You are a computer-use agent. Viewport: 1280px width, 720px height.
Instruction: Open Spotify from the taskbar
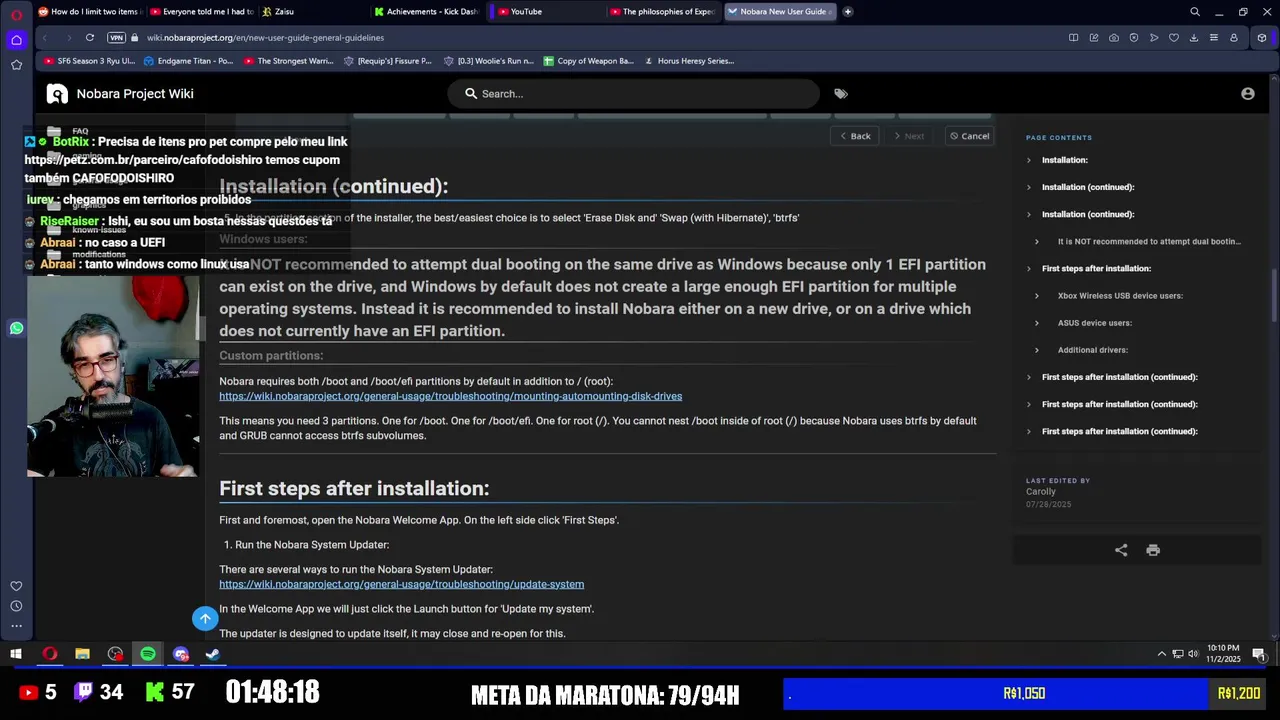point(148,654)
